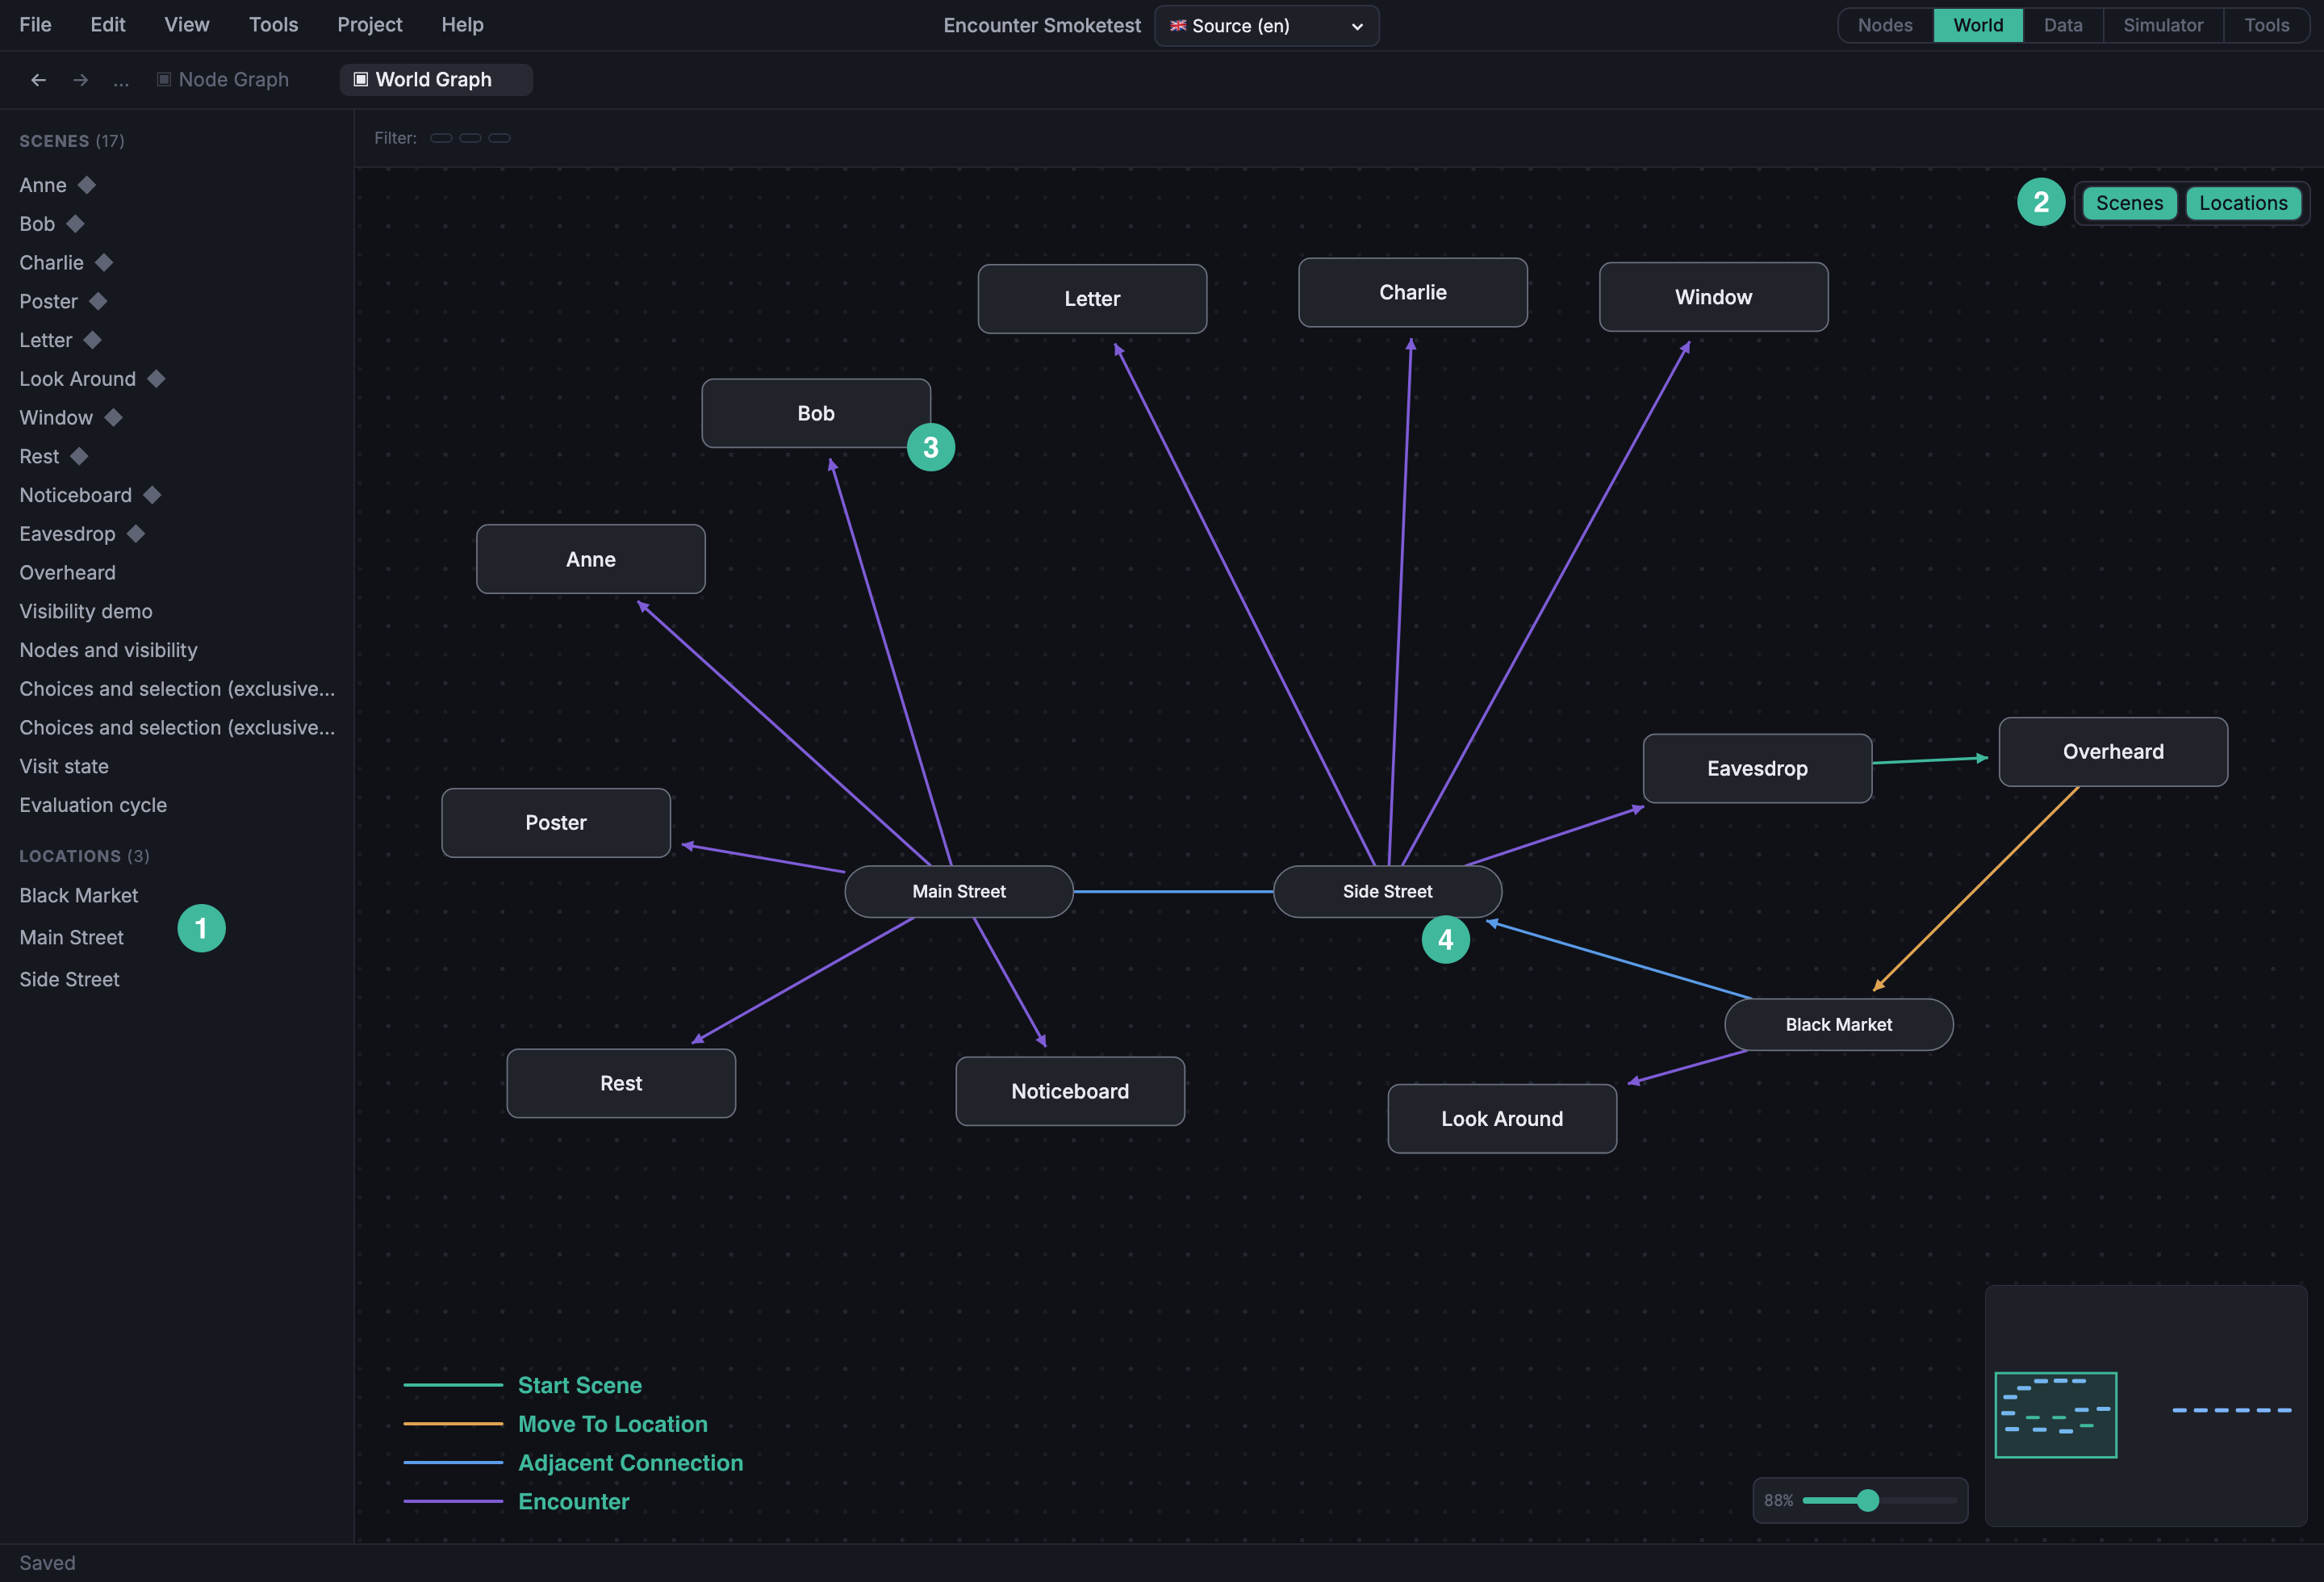Screen dimensions: 2324x1582
Task: Select the Look Around scene node in graph
Action: point(1502,1119)
